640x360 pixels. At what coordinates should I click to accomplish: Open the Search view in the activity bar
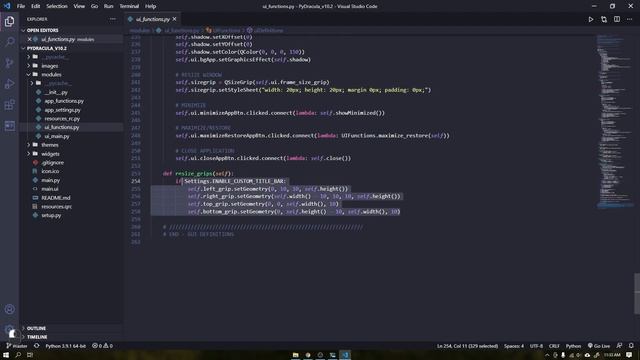point(9,42)
